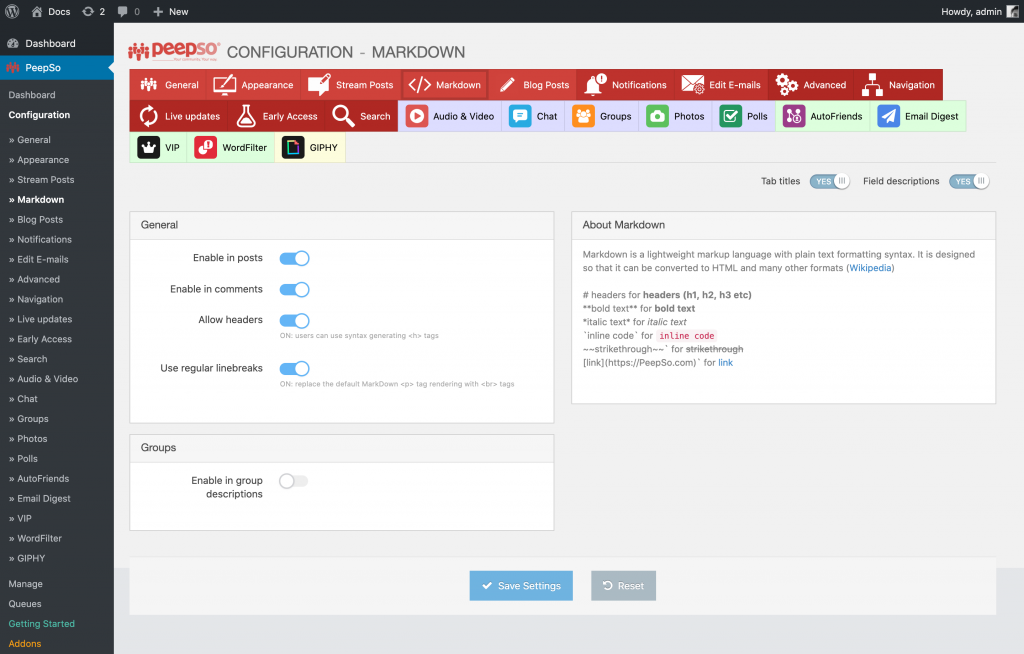Viewport: 1024px width, 654px height.
Task: Click the Blog Posts pencil icon
Action: click(x=507, y=84)
